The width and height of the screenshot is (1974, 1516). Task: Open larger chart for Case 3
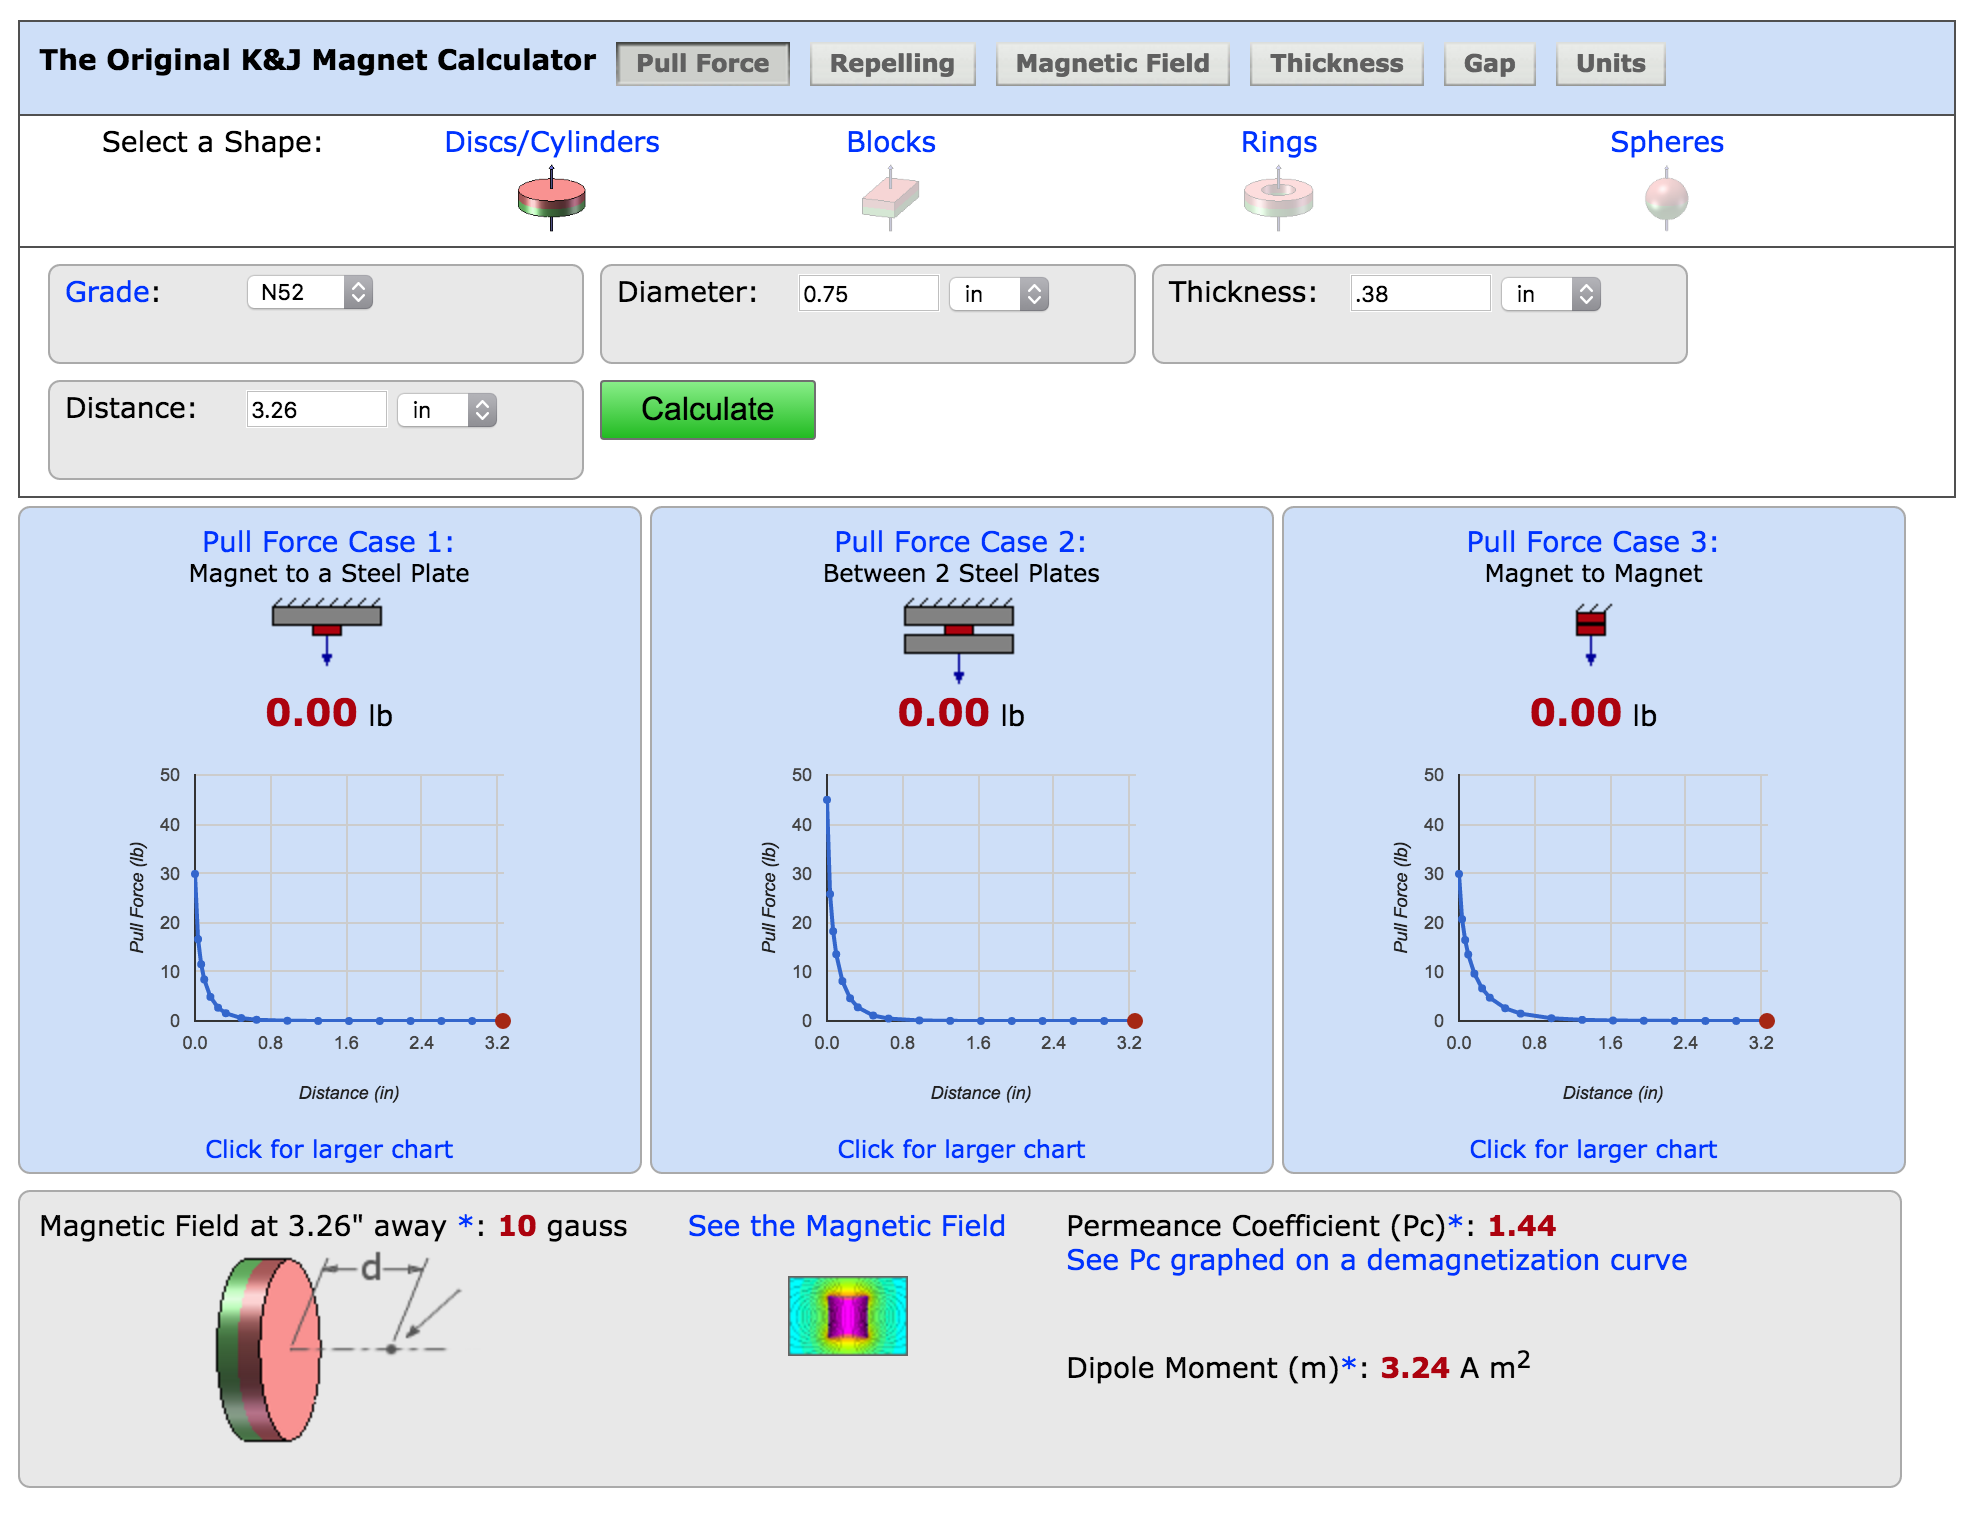(x=1593, y=1149)
